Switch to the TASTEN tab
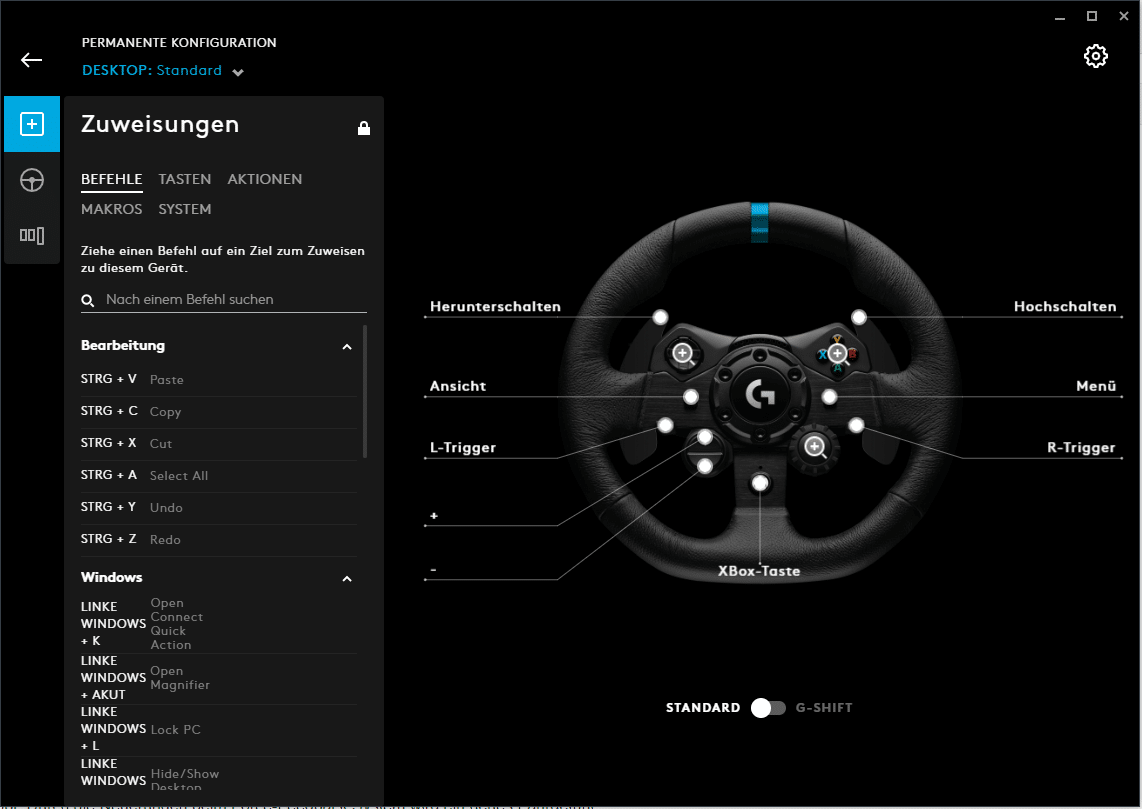Viewport: 1142px width, 809px height. click(185, 179)
